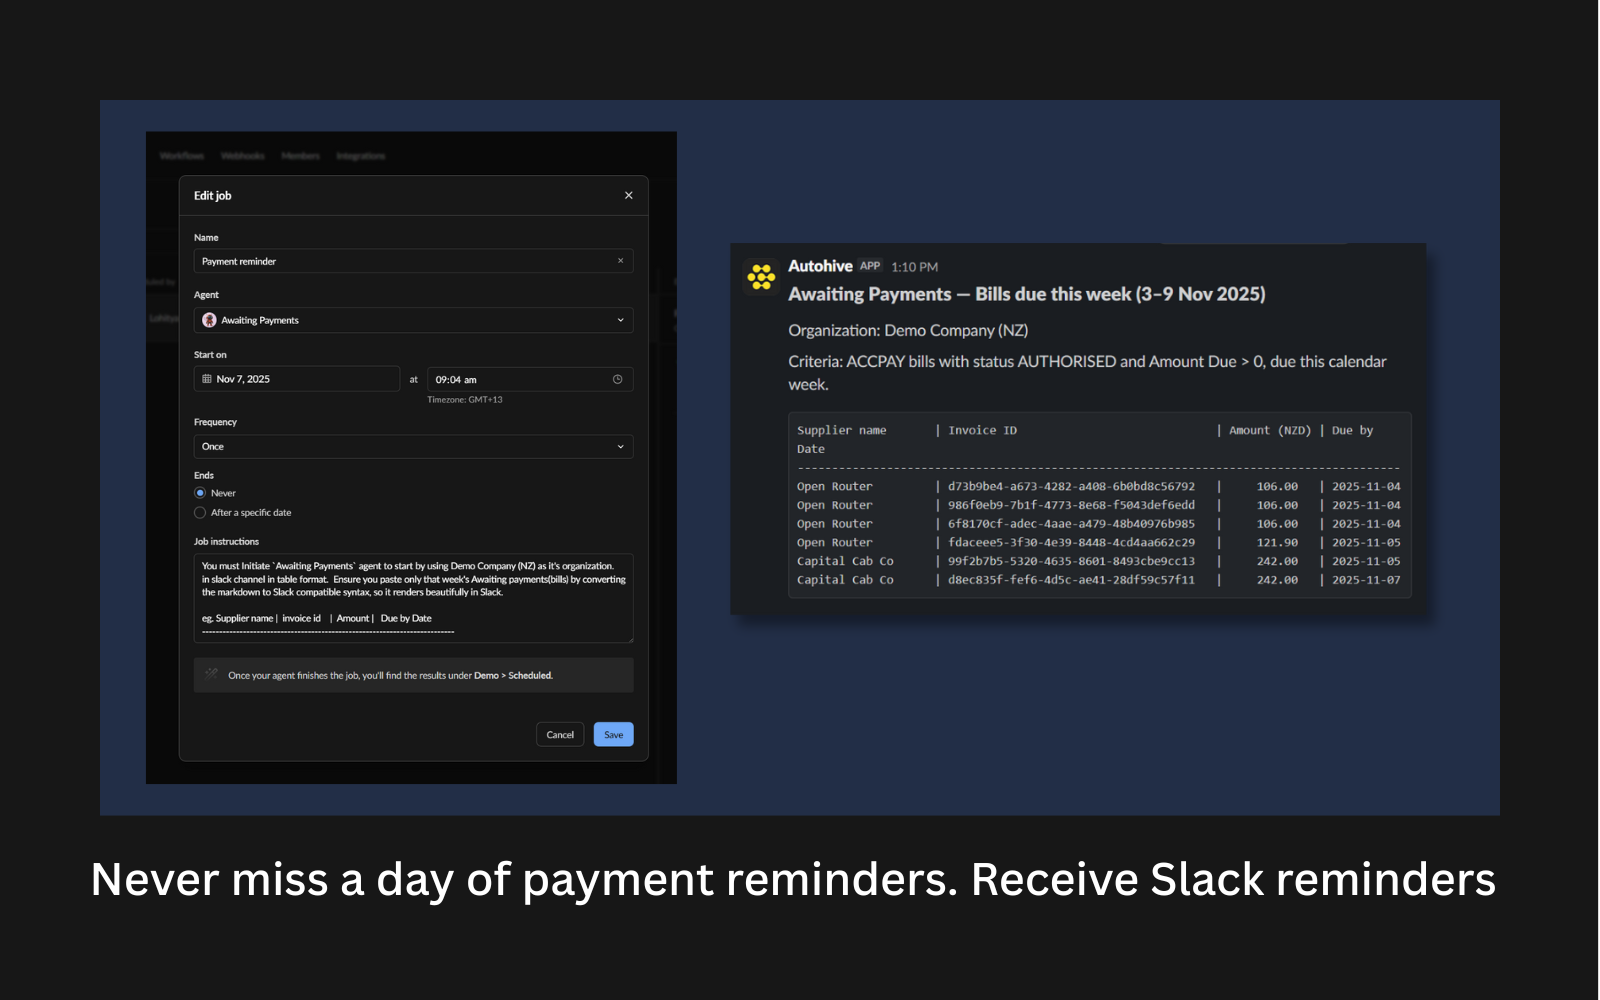Click the 'Criteria: ACCPAY bills' paragraph
This screenshot has width=1600, height=1000.
pos(1087,373)
